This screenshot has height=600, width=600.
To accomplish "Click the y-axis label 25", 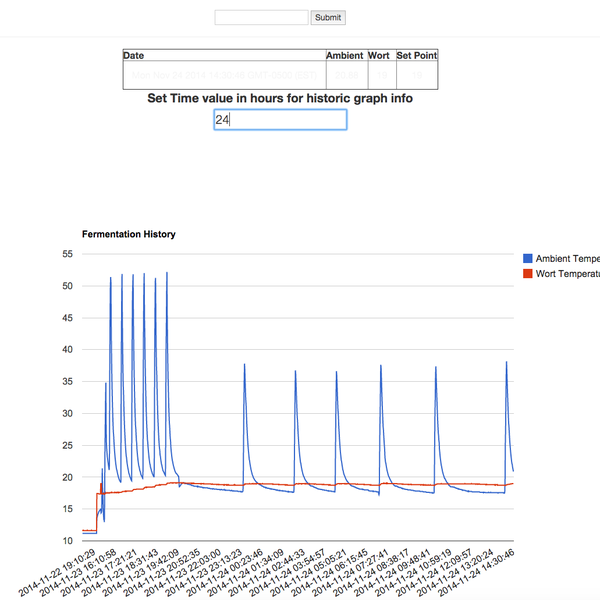I will [x=67, y=445].
